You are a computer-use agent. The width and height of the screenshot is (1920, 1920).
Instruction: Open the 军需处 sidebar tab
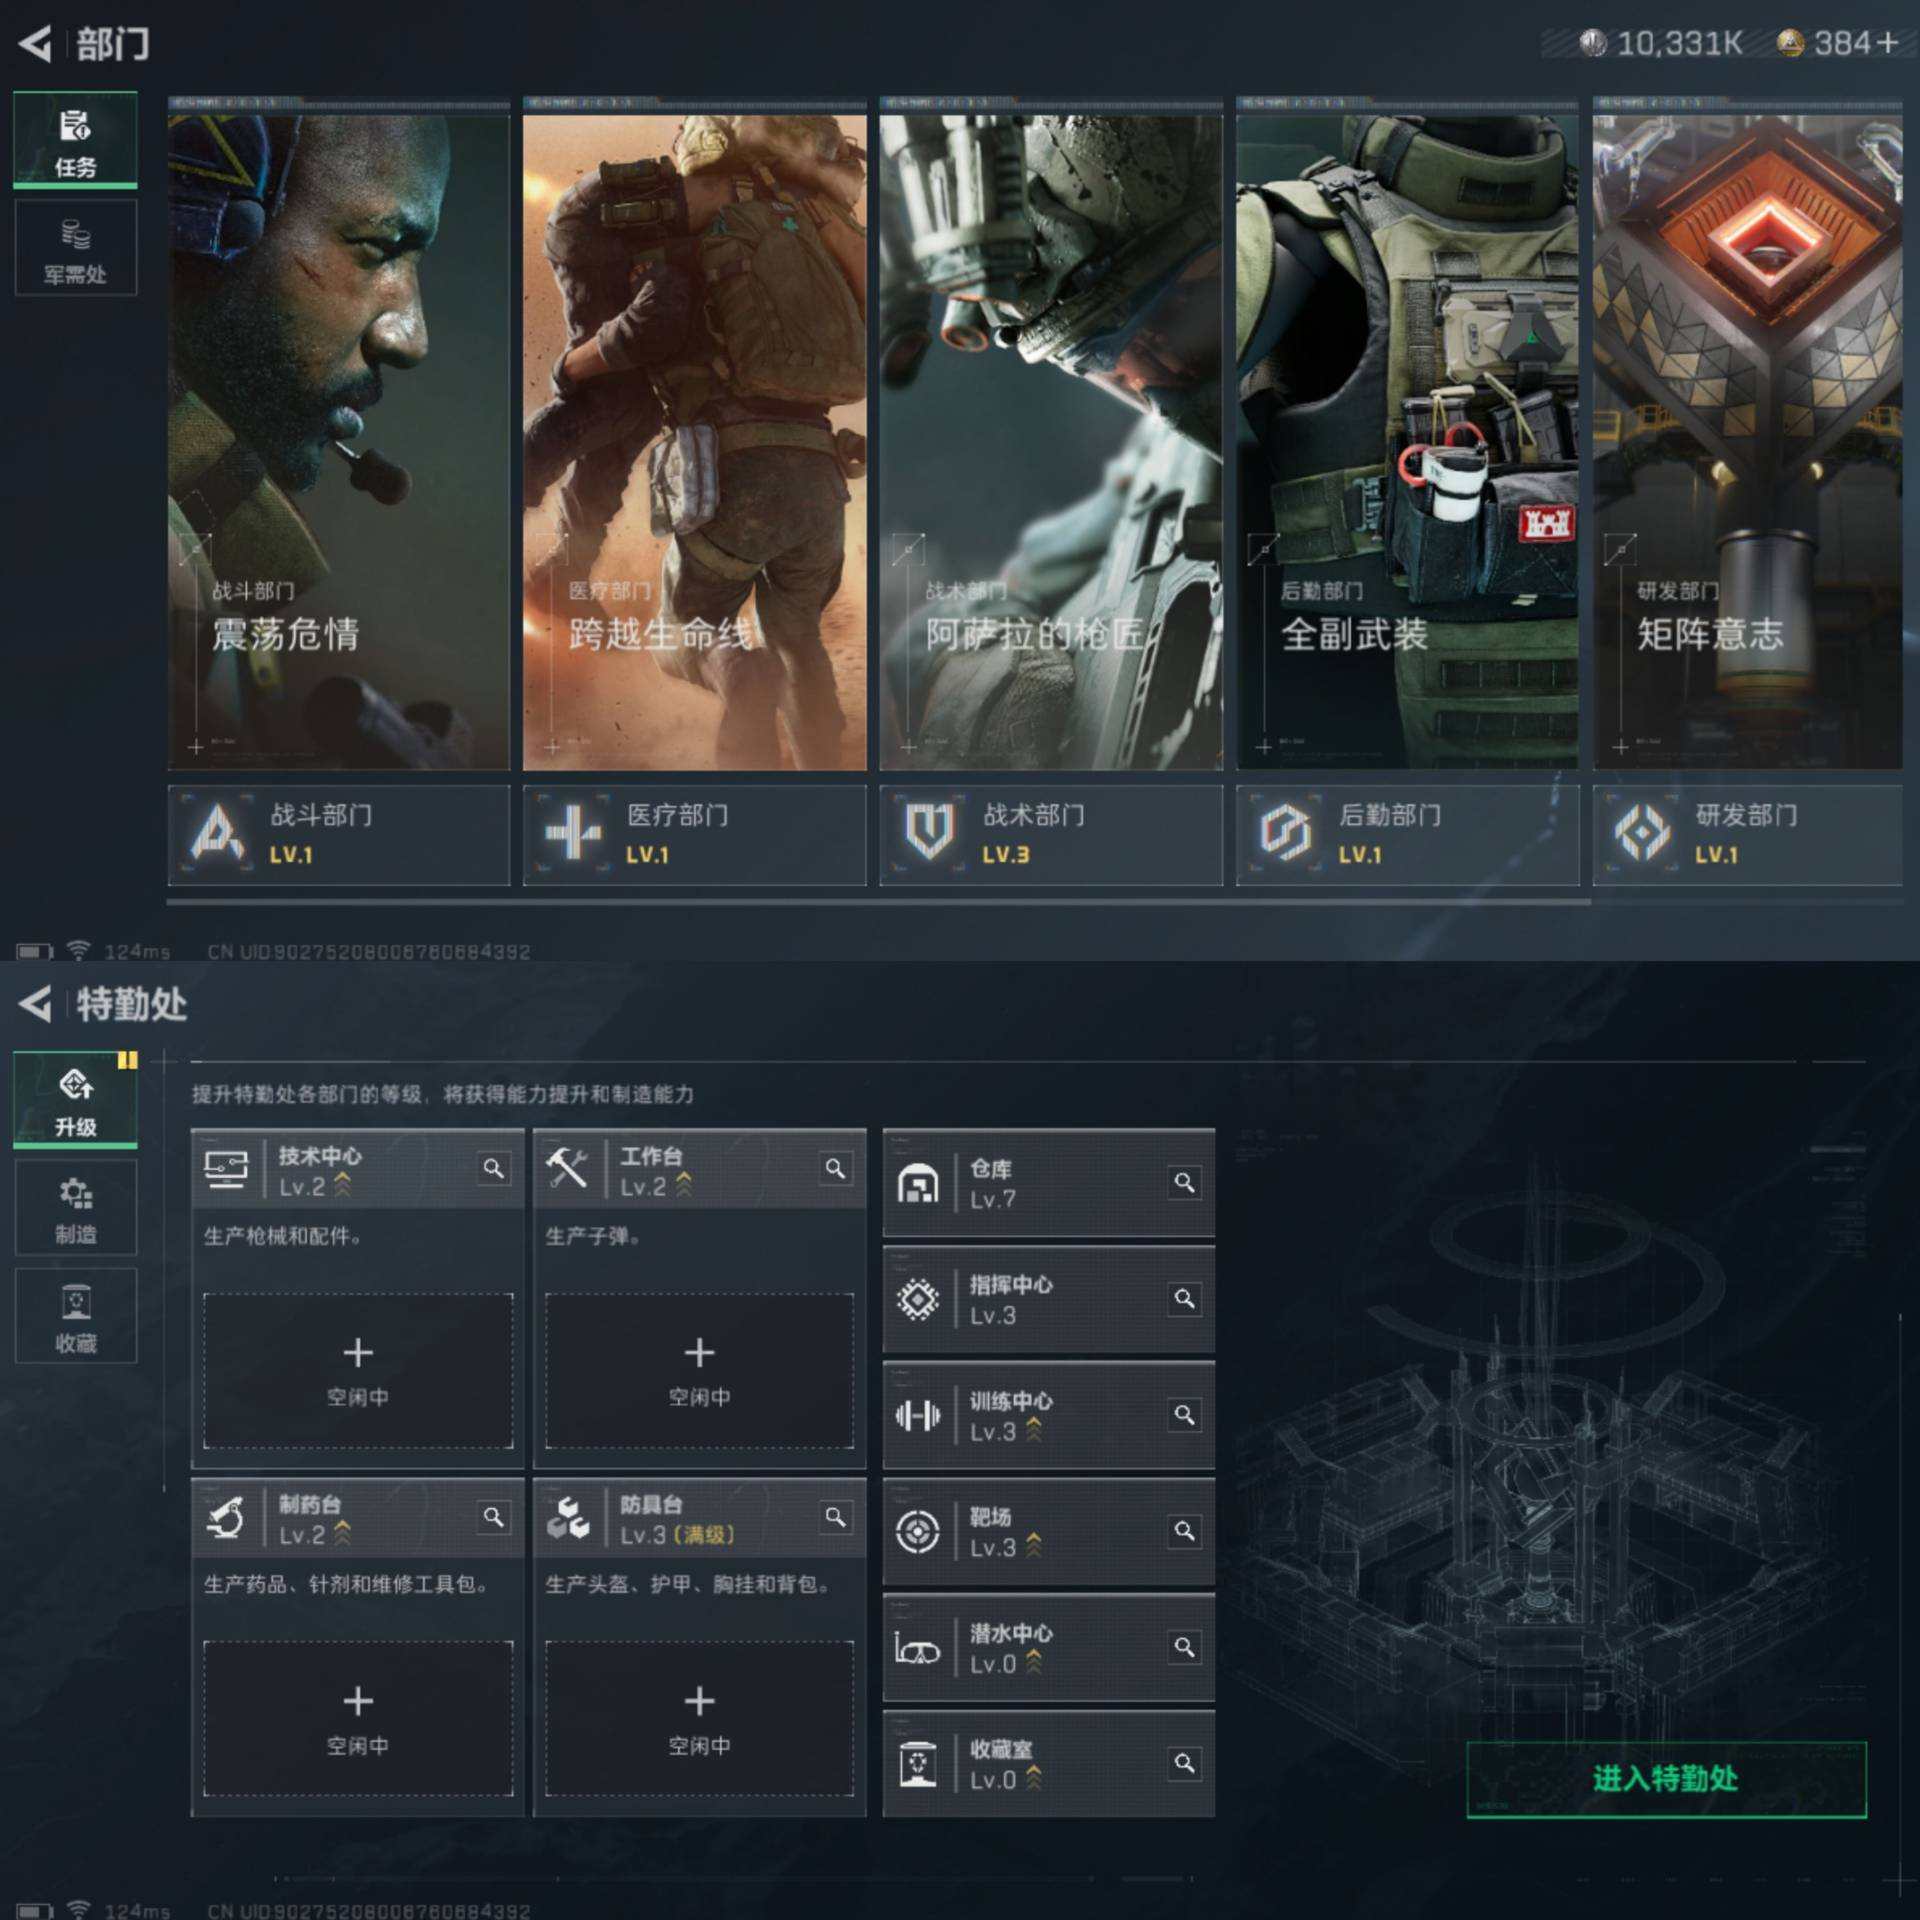(76, 248)
